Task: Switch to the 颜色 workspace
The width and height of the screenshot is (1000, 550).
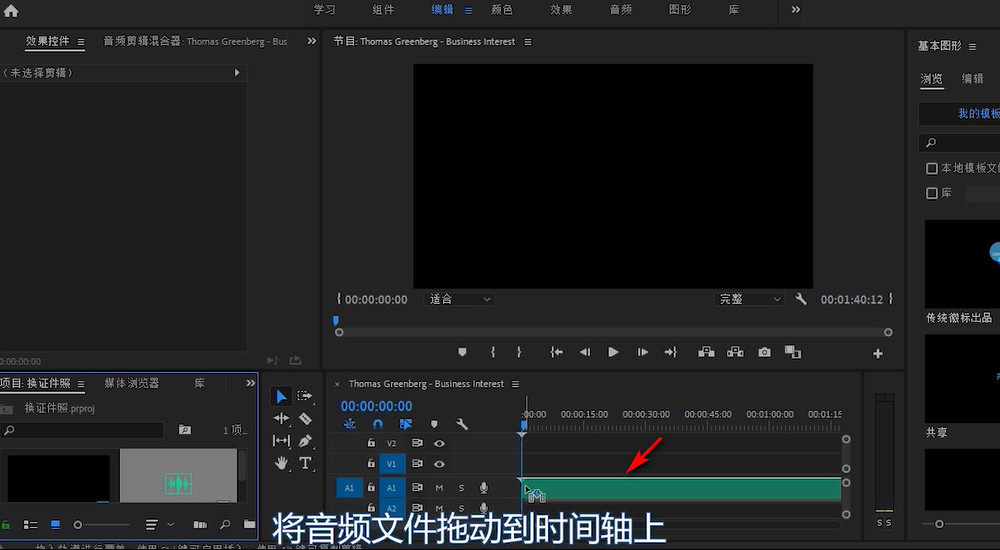Action: click(x=502, y=10)
